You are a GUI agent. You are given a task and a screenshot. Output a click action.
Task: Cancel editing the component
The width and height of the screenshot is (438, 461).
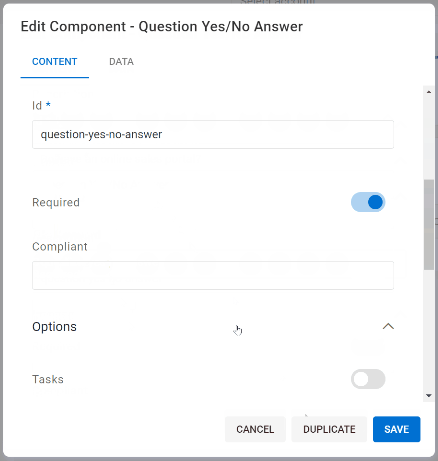[x=255, y=429]
